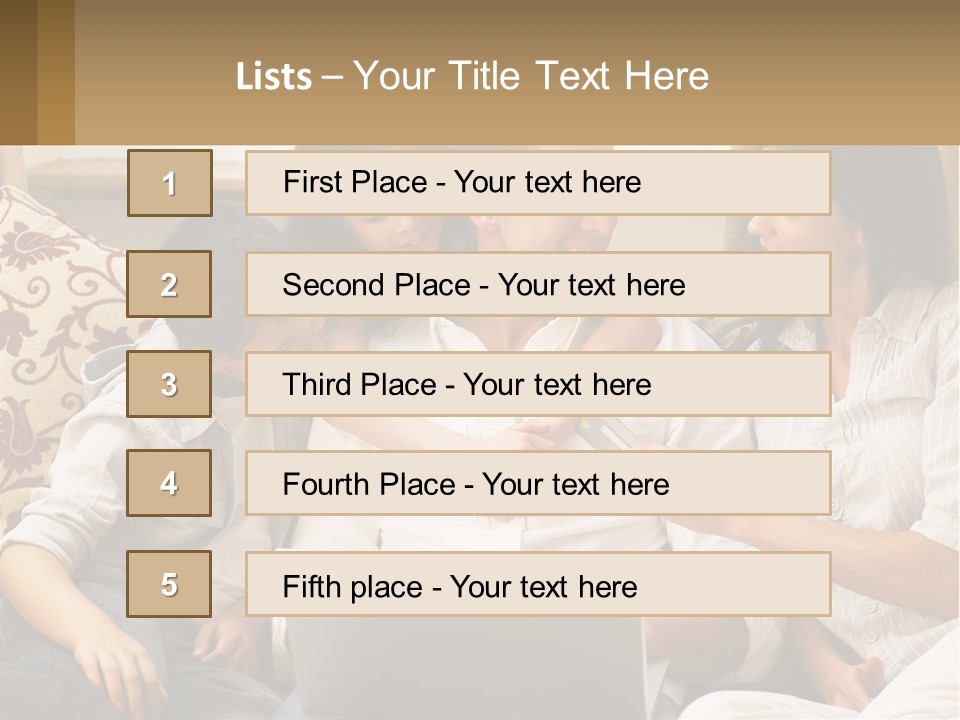Click the number 1 box
The height and width of the screenshot is (720, 960).
[169, 183]
